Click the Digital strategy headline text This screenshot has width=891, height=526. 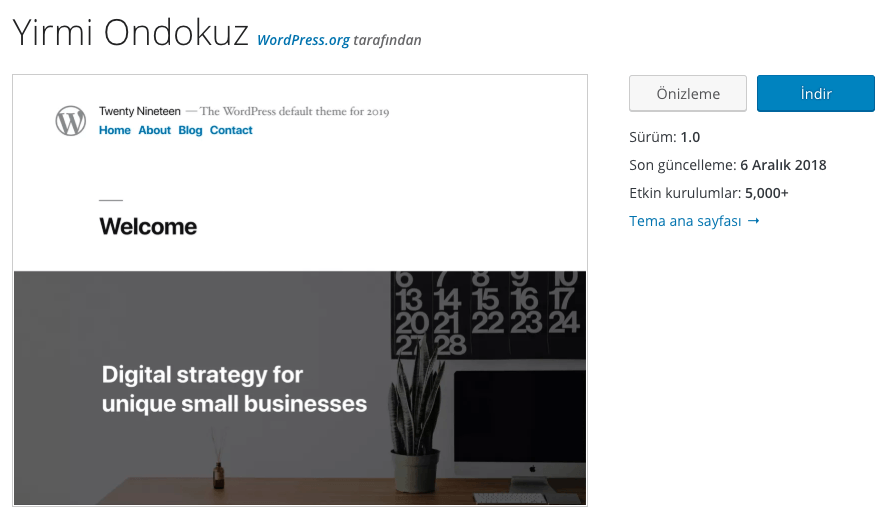(234, 390)
